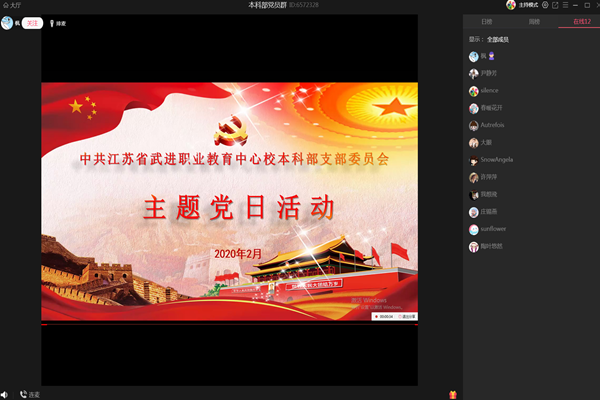The image size is (600, 400).
Task: Click the 主持模式 host mode label
Action: [x=528, y=5]
